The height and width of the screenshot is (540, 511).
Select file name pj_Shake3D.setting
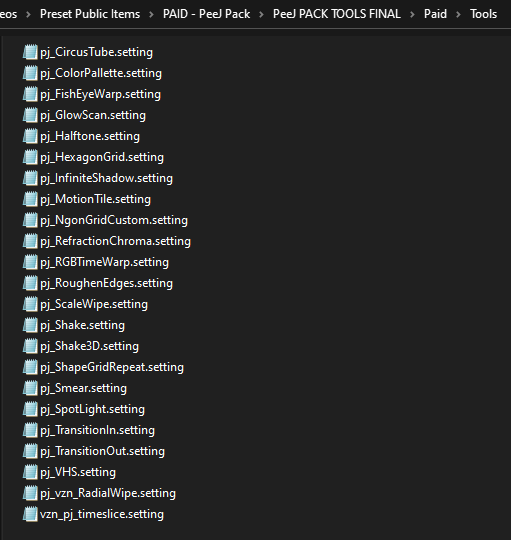(90, 346)
